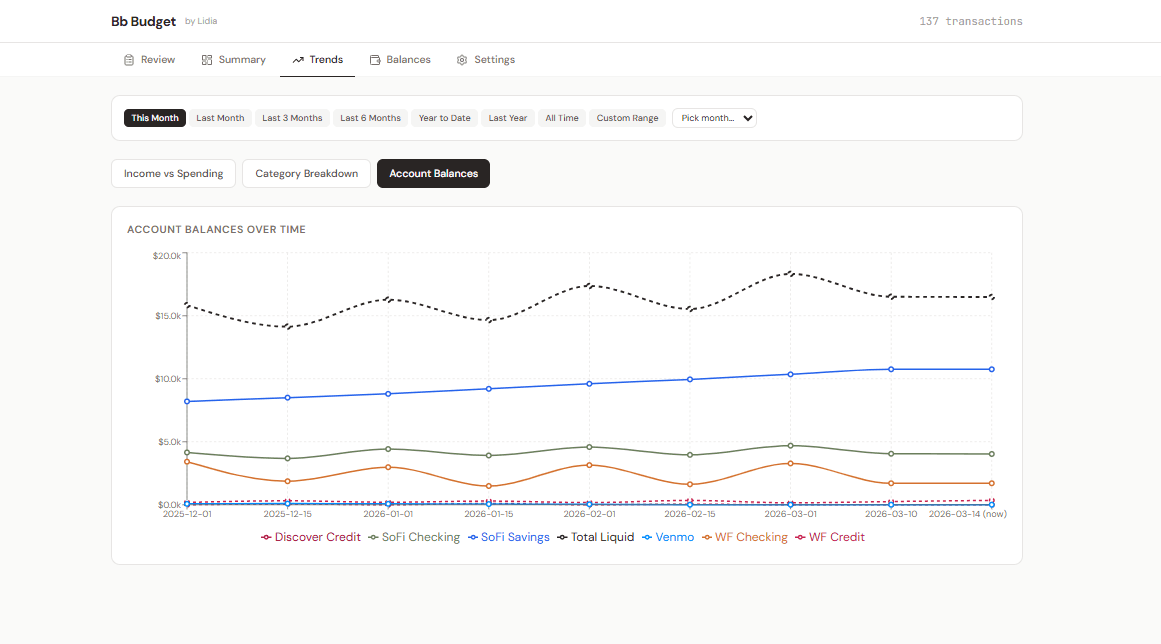Toggle SoFi Savings series in legend

point(515,538)
